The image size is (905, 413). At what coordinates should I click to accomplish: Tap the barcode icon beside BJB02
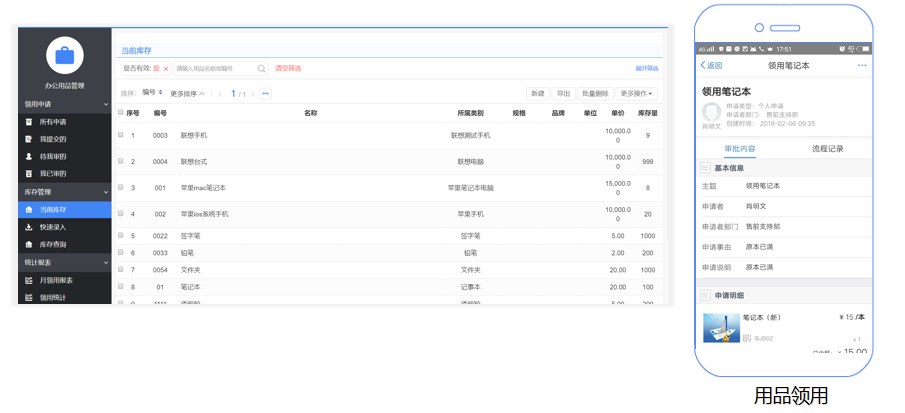click(x=747, y=338)
